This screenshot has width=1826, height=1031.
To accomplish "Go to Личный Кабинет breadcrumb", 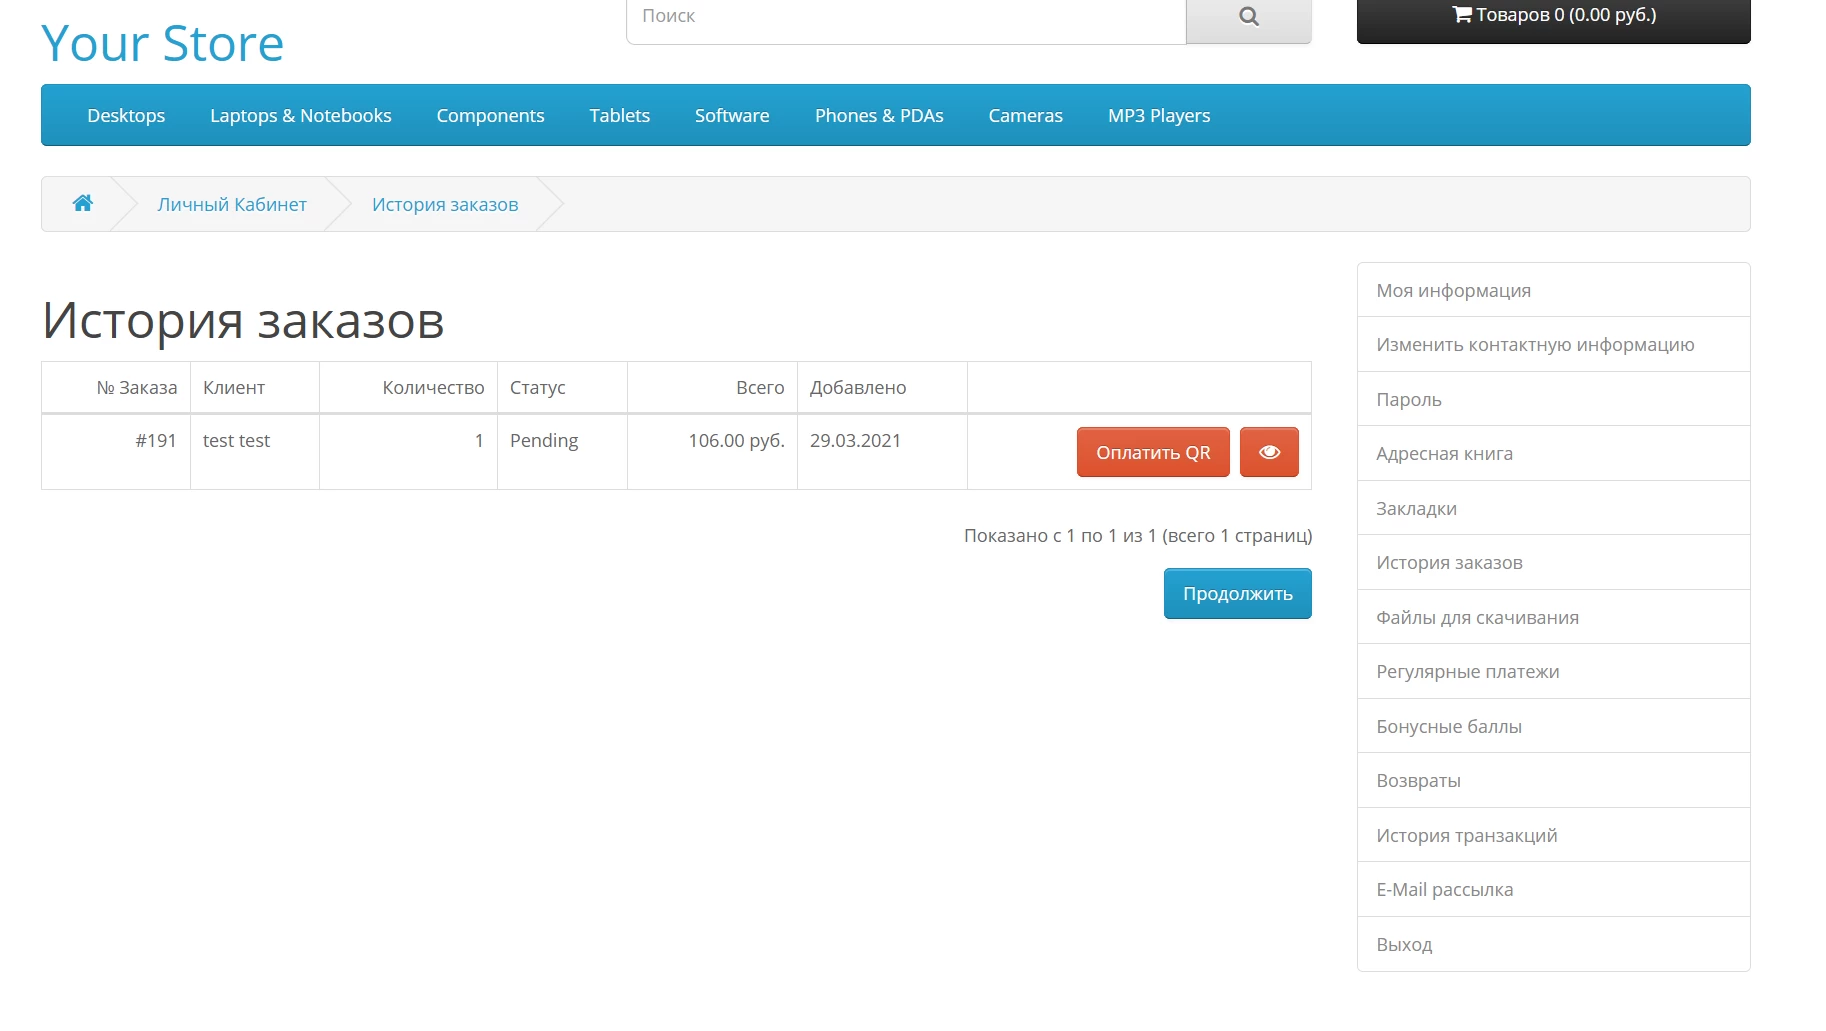I will point(232,204).
